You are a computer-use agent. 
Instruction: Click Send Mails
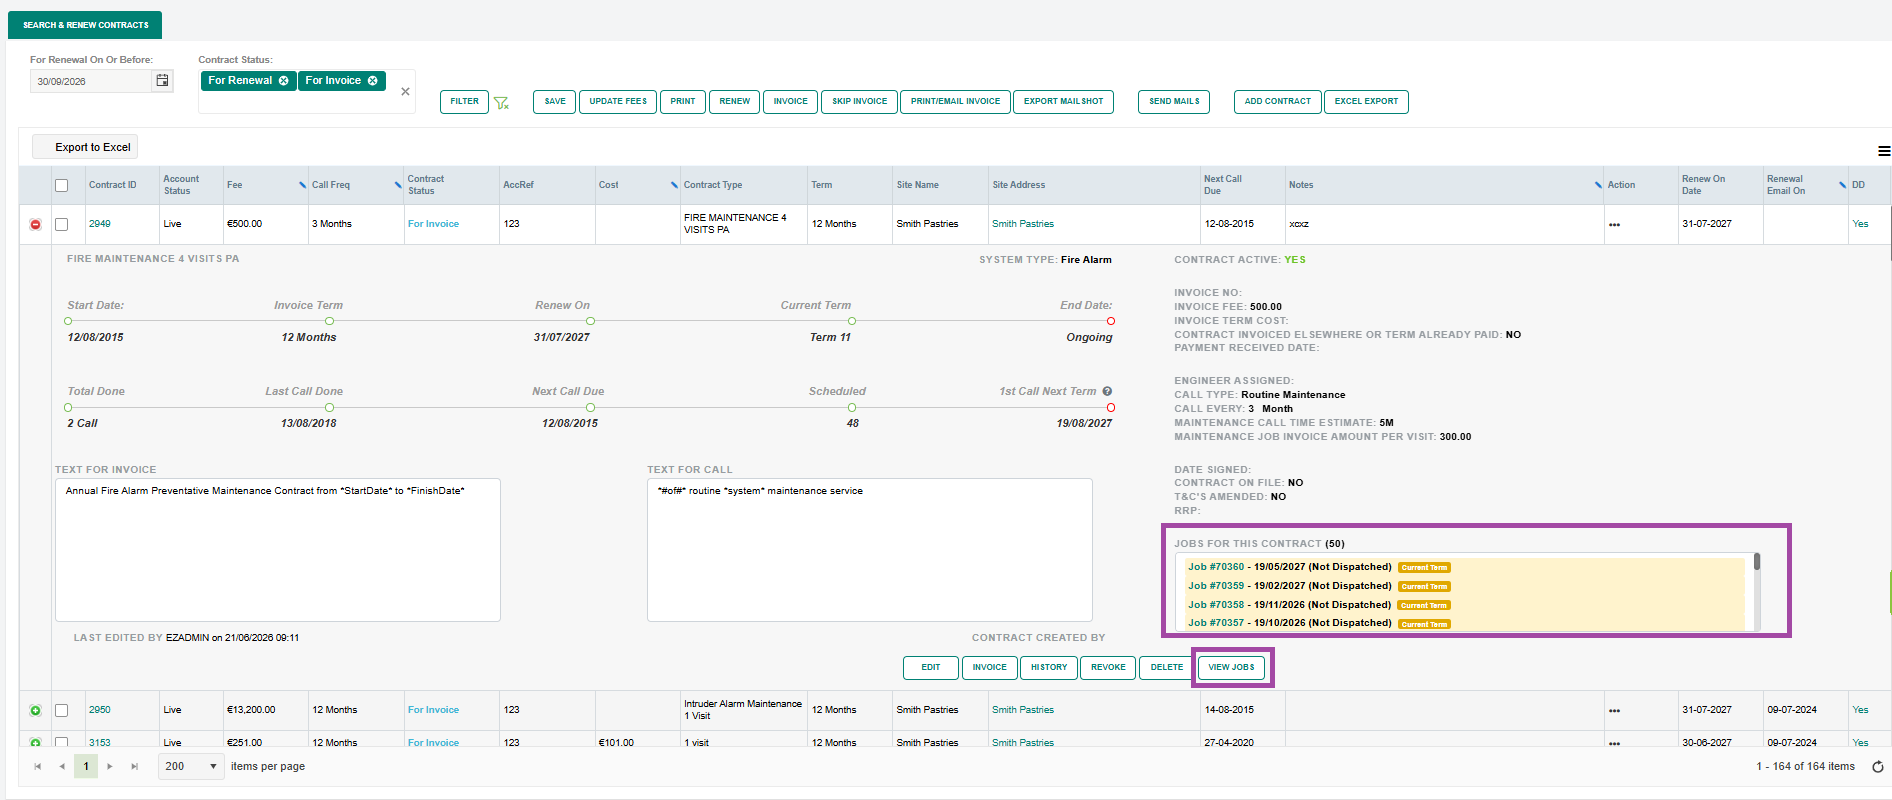click(x=1174, y=102)
